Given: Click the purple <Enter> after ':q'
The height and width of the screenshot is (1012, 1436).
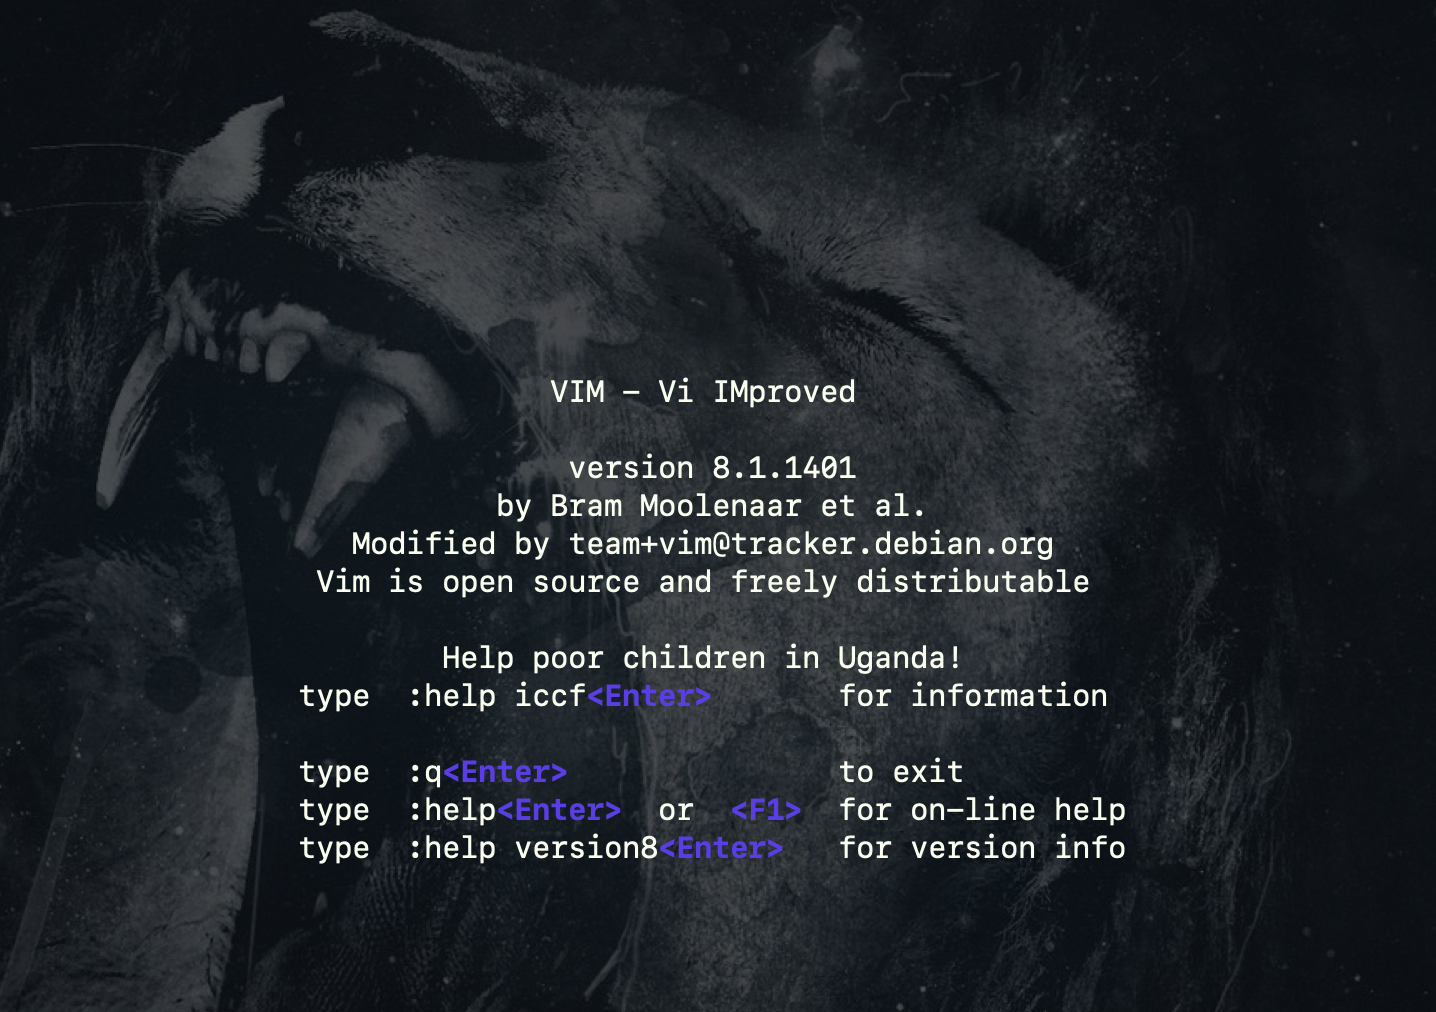Looking at the screenshot, I should click(x=505, y=772).
